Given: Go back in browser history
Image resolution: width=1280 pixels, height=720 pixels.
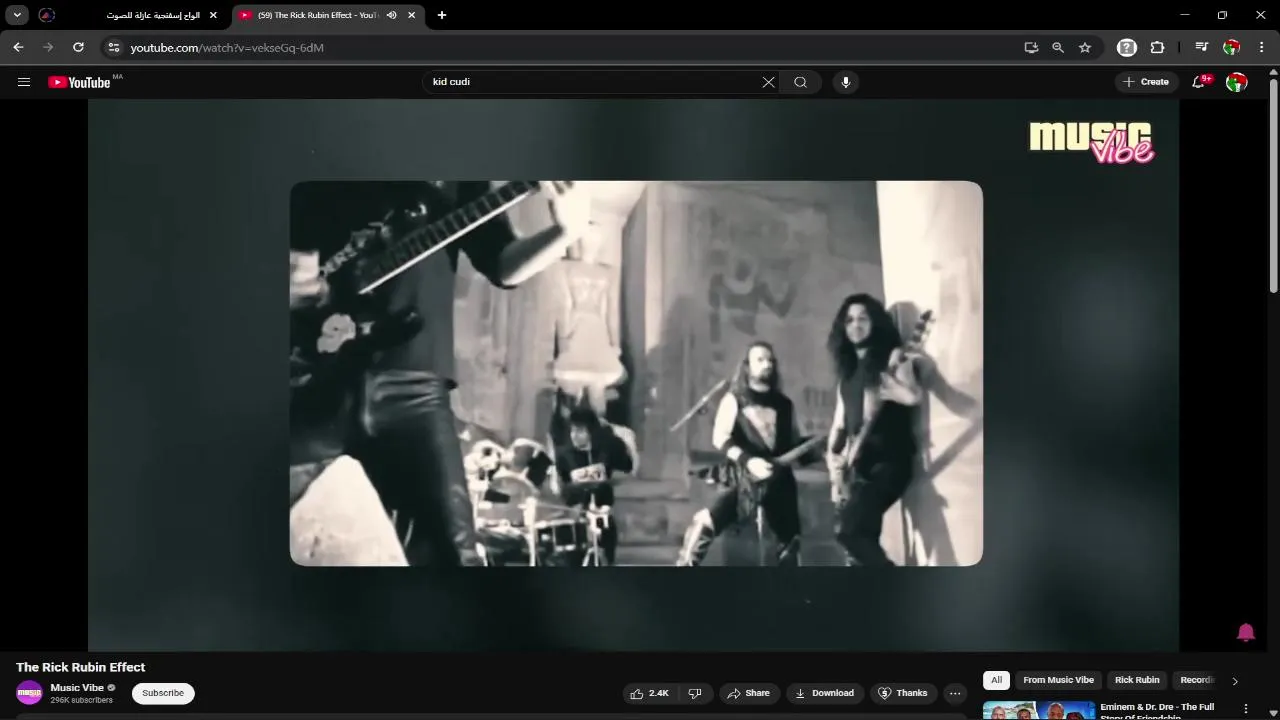Looking at the screenshot, I should click(x=18, y=47).
